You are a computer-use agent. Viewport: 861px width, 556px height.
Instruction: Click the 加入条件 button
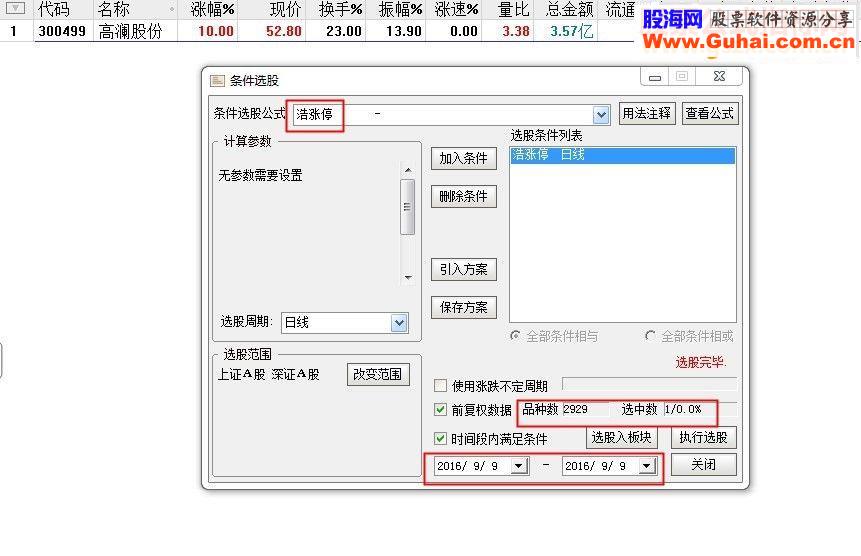coord(463,159)
